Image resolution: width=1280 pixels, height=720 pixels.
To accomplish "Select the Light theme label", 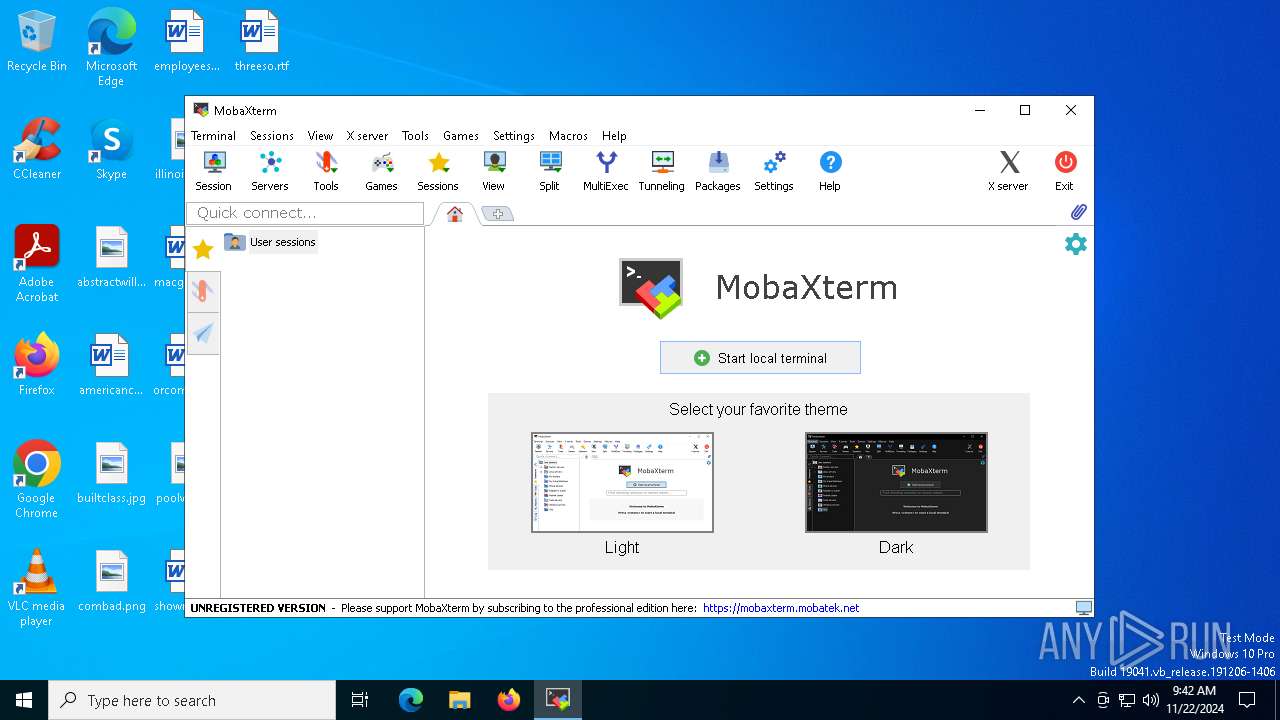I will pos(622,547).
